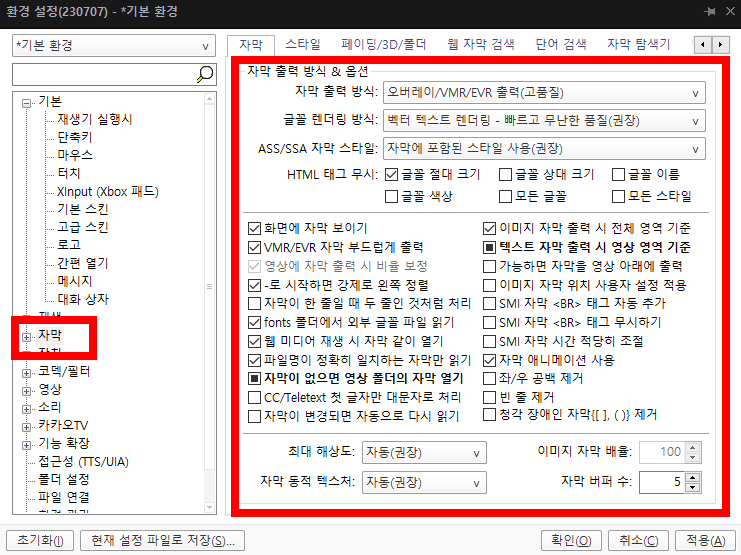
Task: Toggle 텍스트 자막 출력 시 영상 영역 기준
Action: tap(489, 247)
